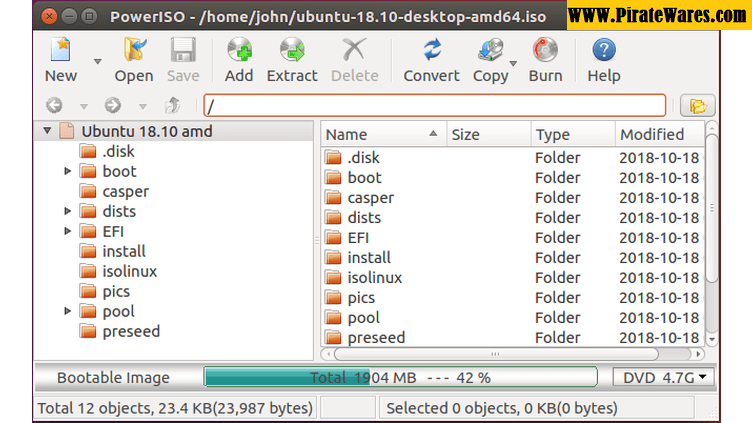Expand the boot folder in tree
This screenshot has height=423, width=752.
pyautogui.click(x=68, y=171)
